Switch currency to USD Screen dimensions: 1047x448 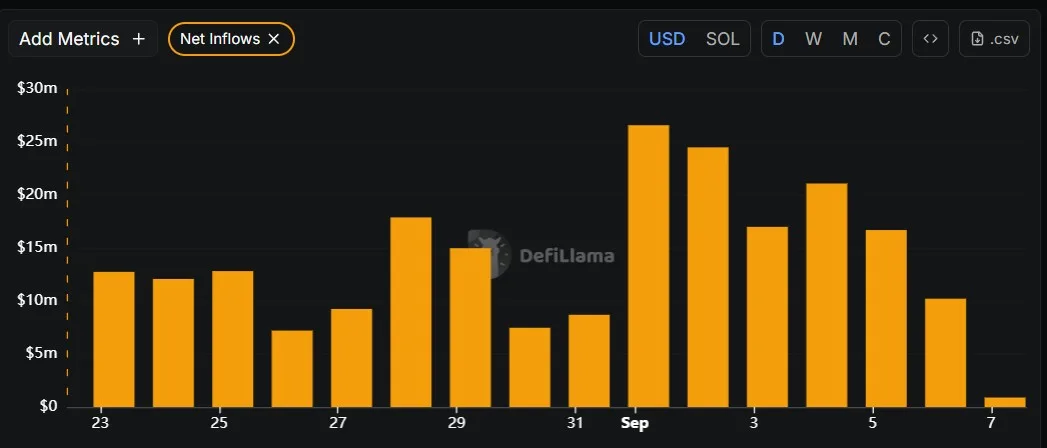point(667,39)
